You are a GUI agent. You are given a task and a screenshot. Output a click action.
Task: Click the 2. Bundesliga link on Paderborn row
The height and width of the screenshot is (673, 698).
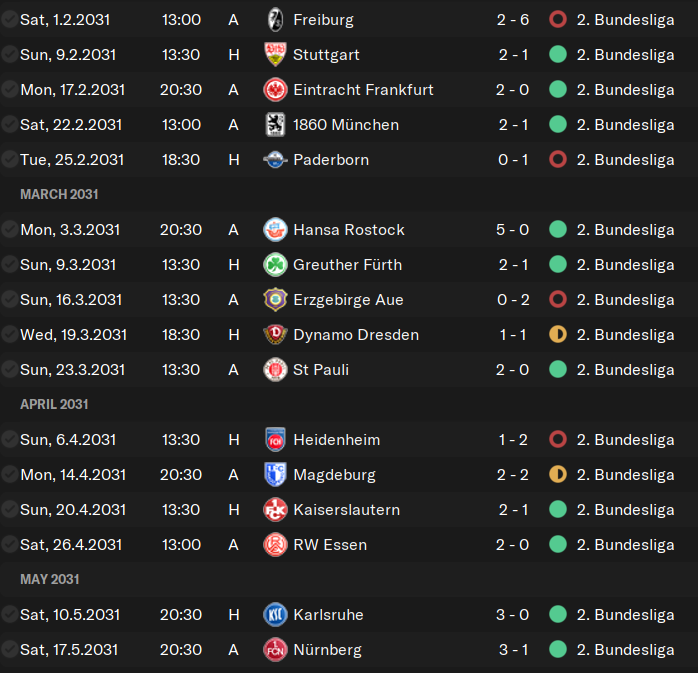(625, 160)
